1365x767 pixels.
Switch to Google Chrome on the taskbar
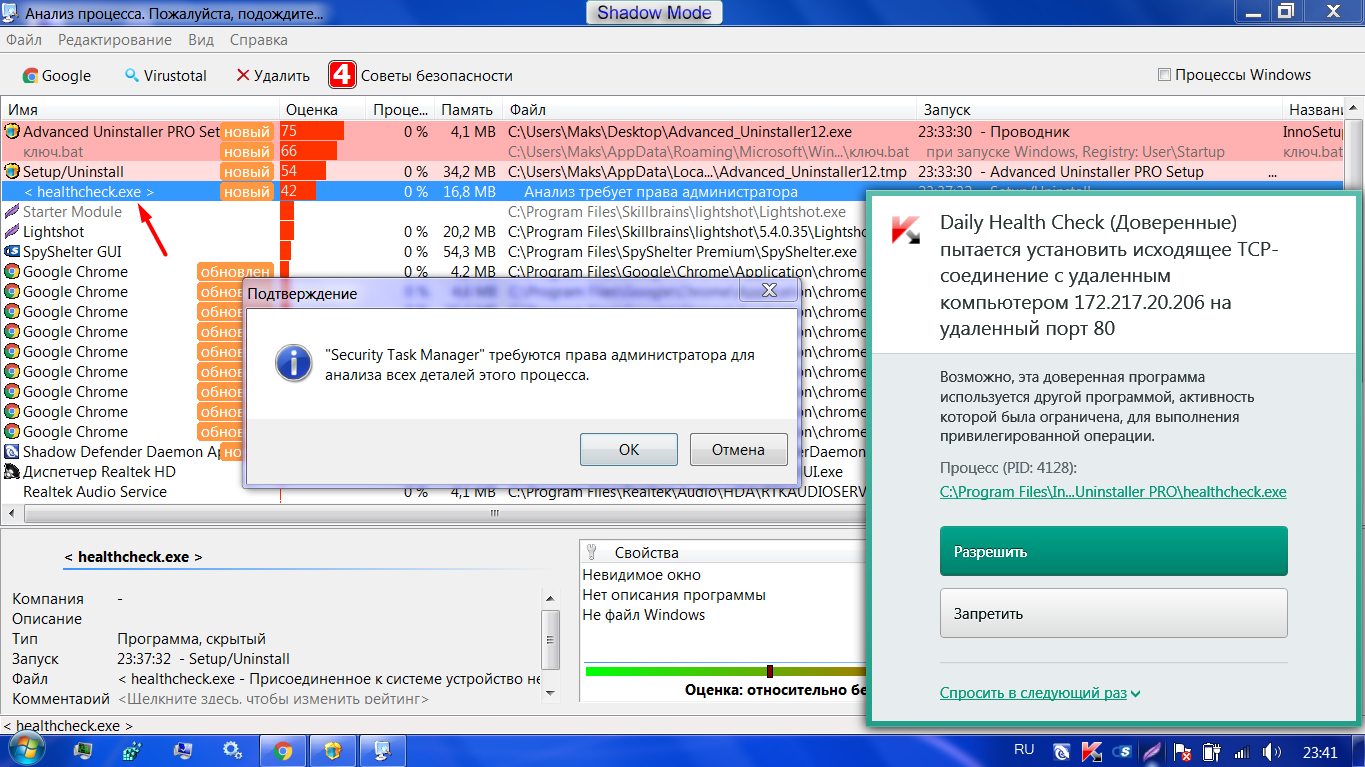click(x=283, y=750)
